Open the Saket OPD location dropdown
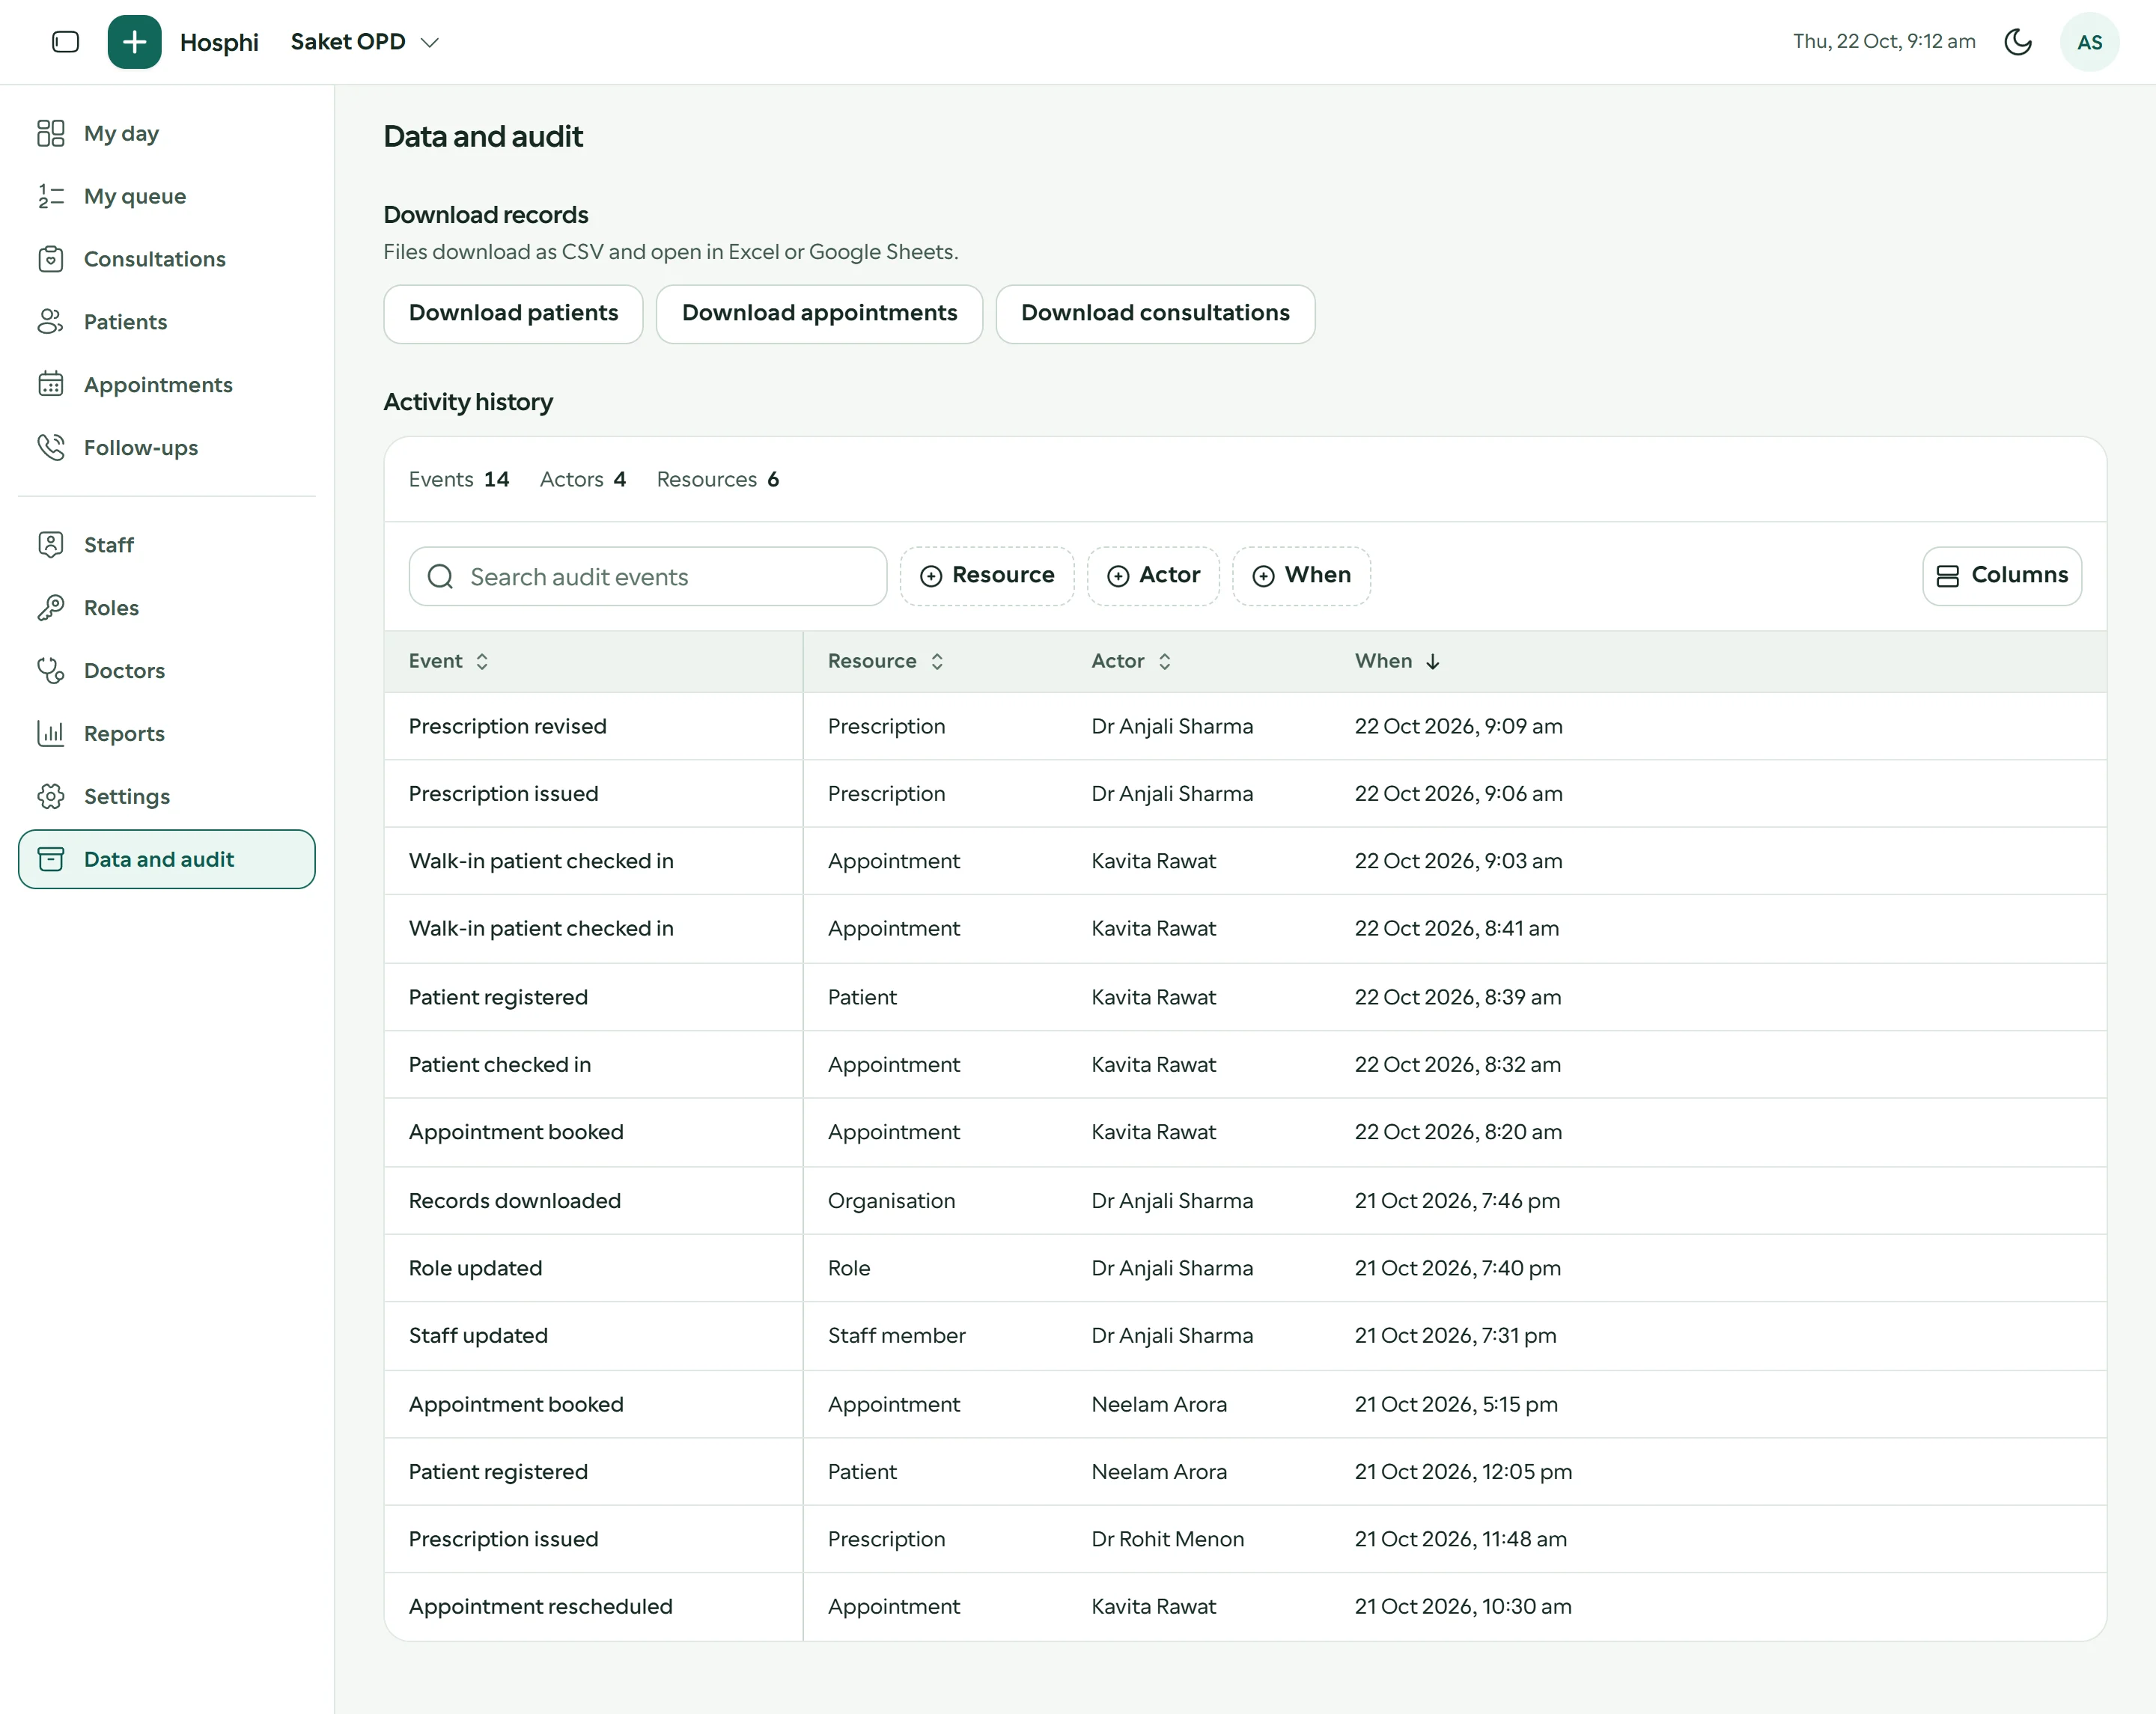The height and width of the screenshot is (1714, 2156). click(x=365, y=42)
